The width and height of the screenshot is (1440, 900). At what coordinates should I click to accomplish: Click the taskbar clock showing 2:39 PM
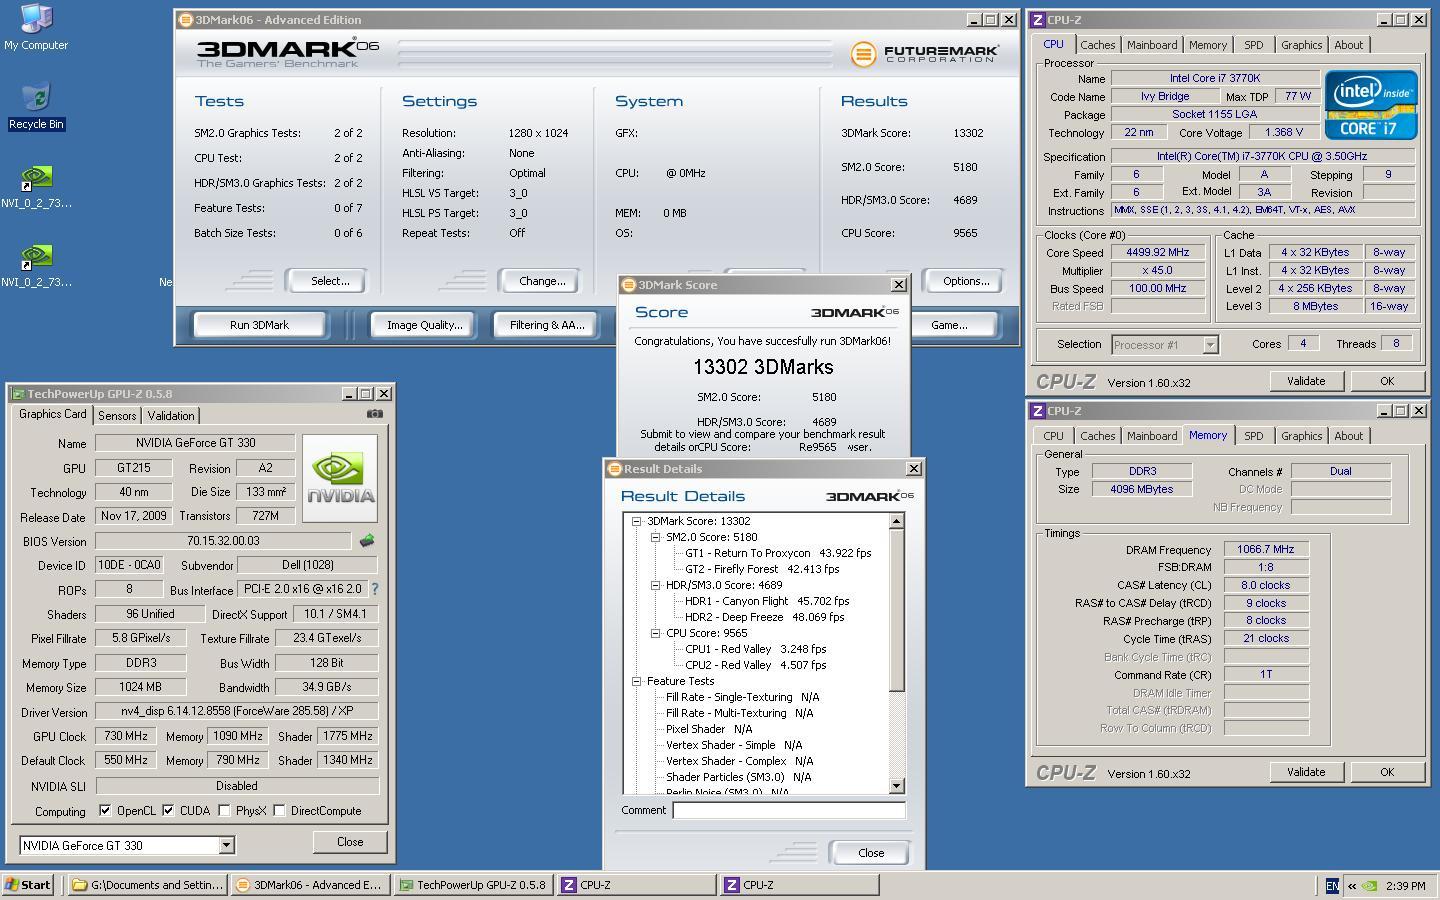pos(1406,886)
